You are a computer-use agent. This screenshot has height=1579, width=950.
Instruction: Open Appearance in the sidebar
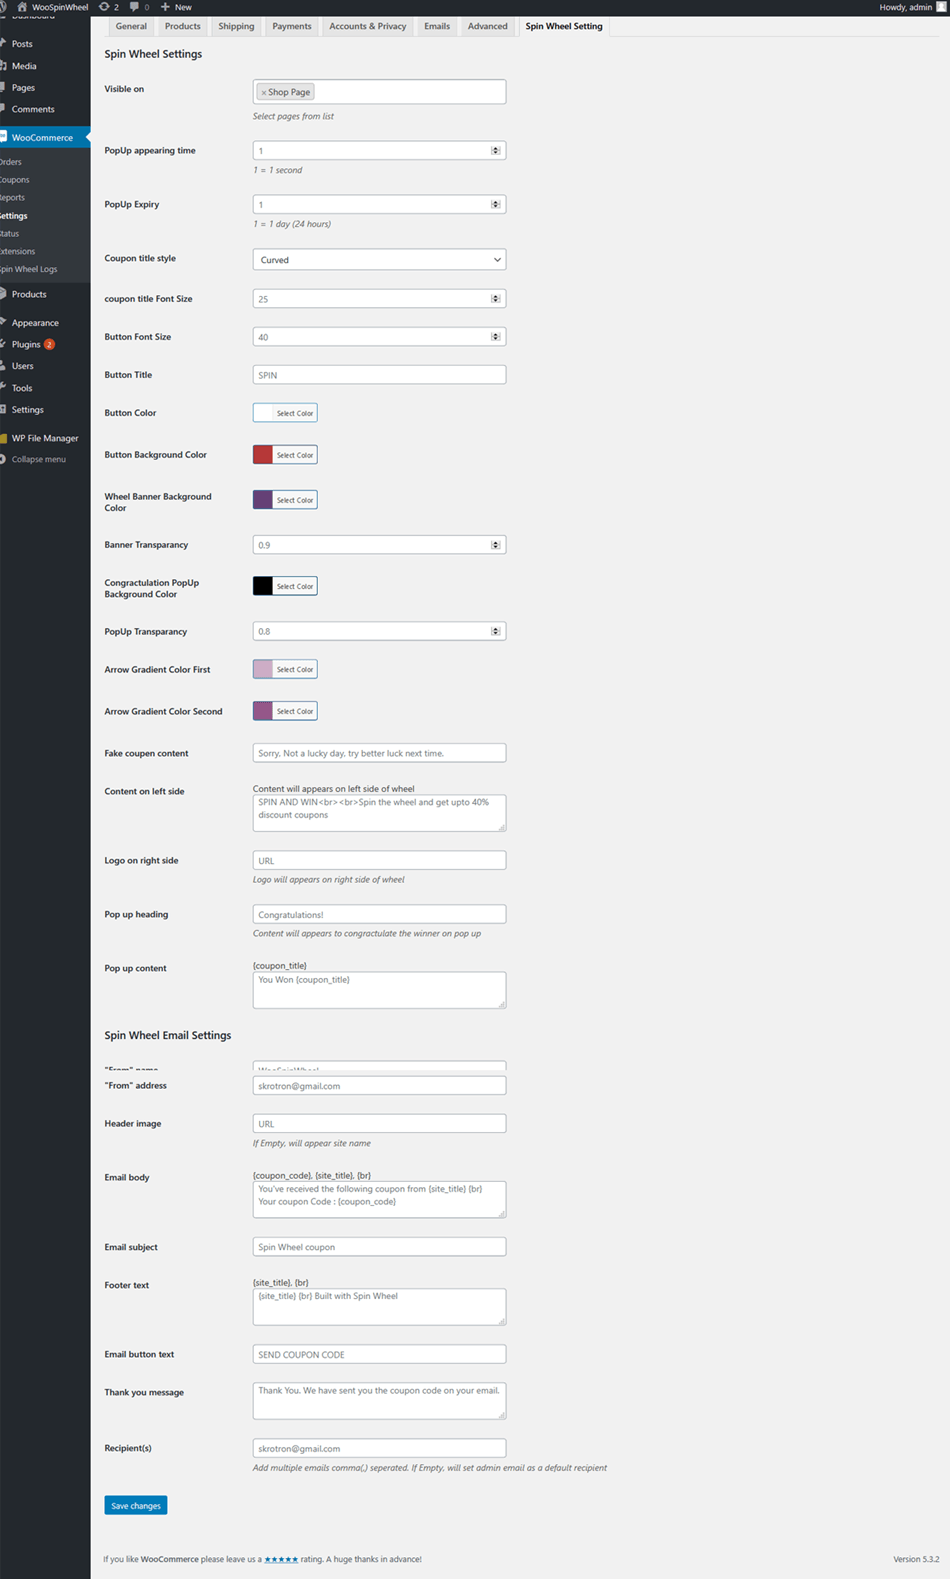tap(35, 323)
